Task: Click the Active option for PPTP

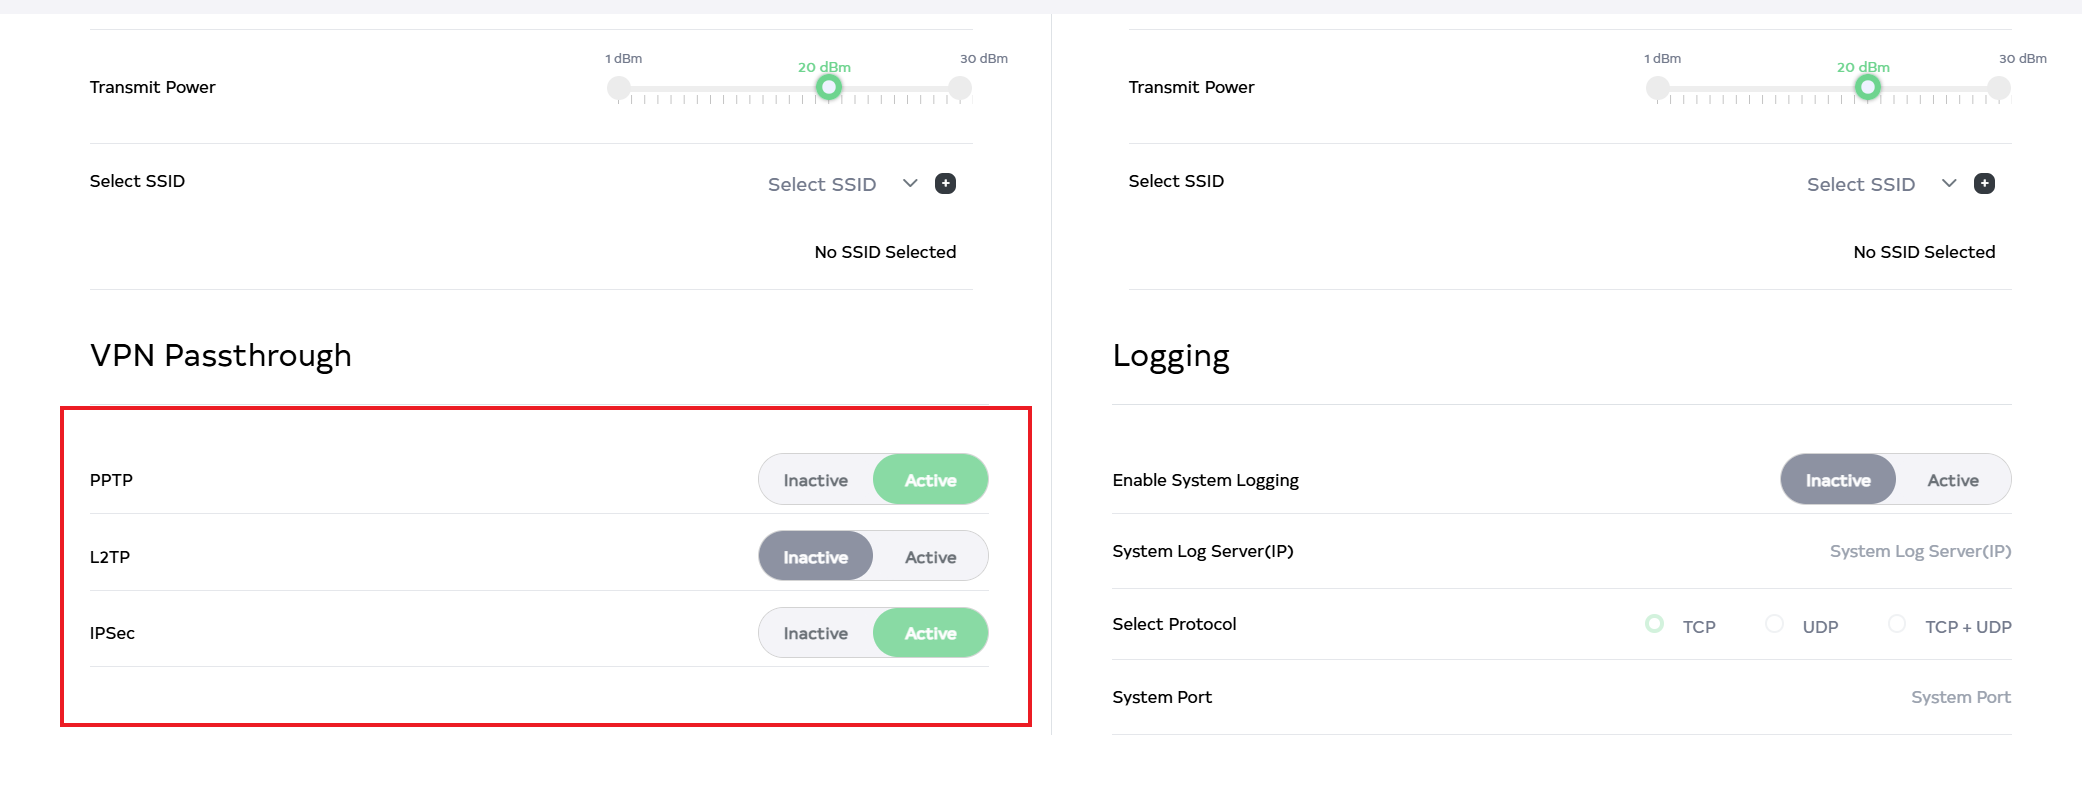Action: (930, 480)
